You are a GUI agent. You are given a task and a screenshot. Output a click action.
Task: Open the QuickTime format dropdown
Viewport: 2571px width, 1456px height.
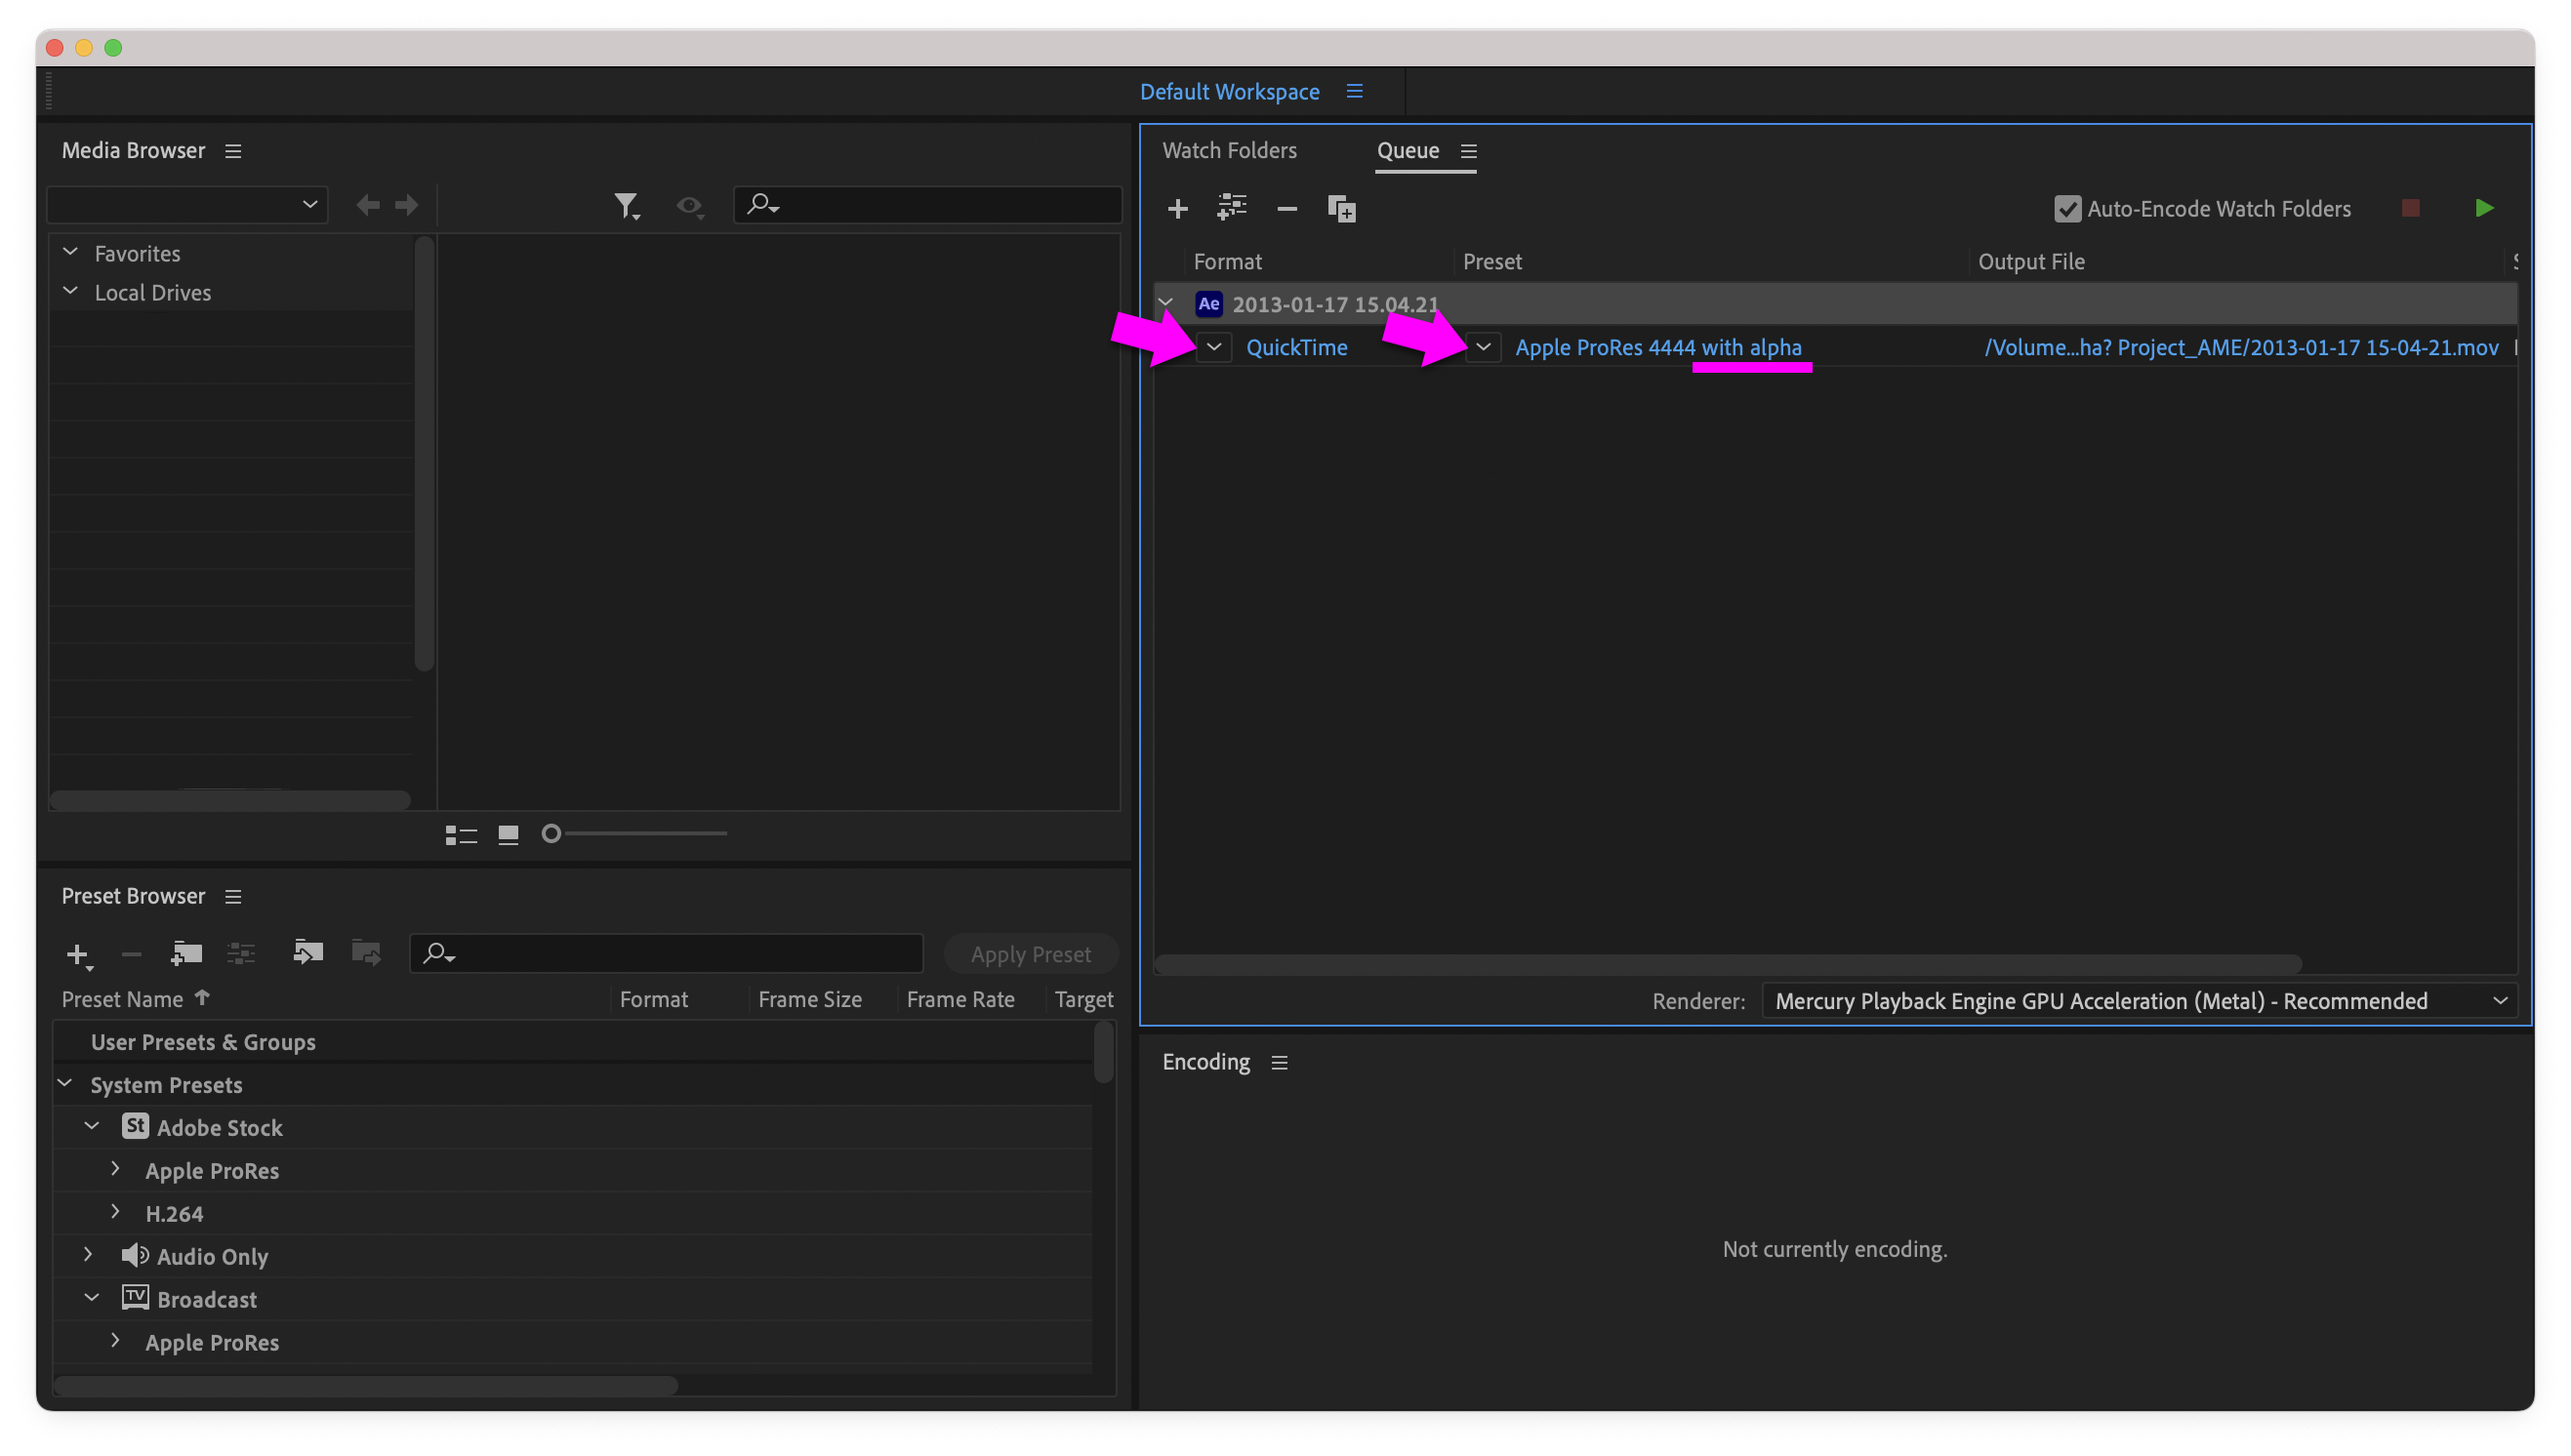click(x=1214, y=347)
